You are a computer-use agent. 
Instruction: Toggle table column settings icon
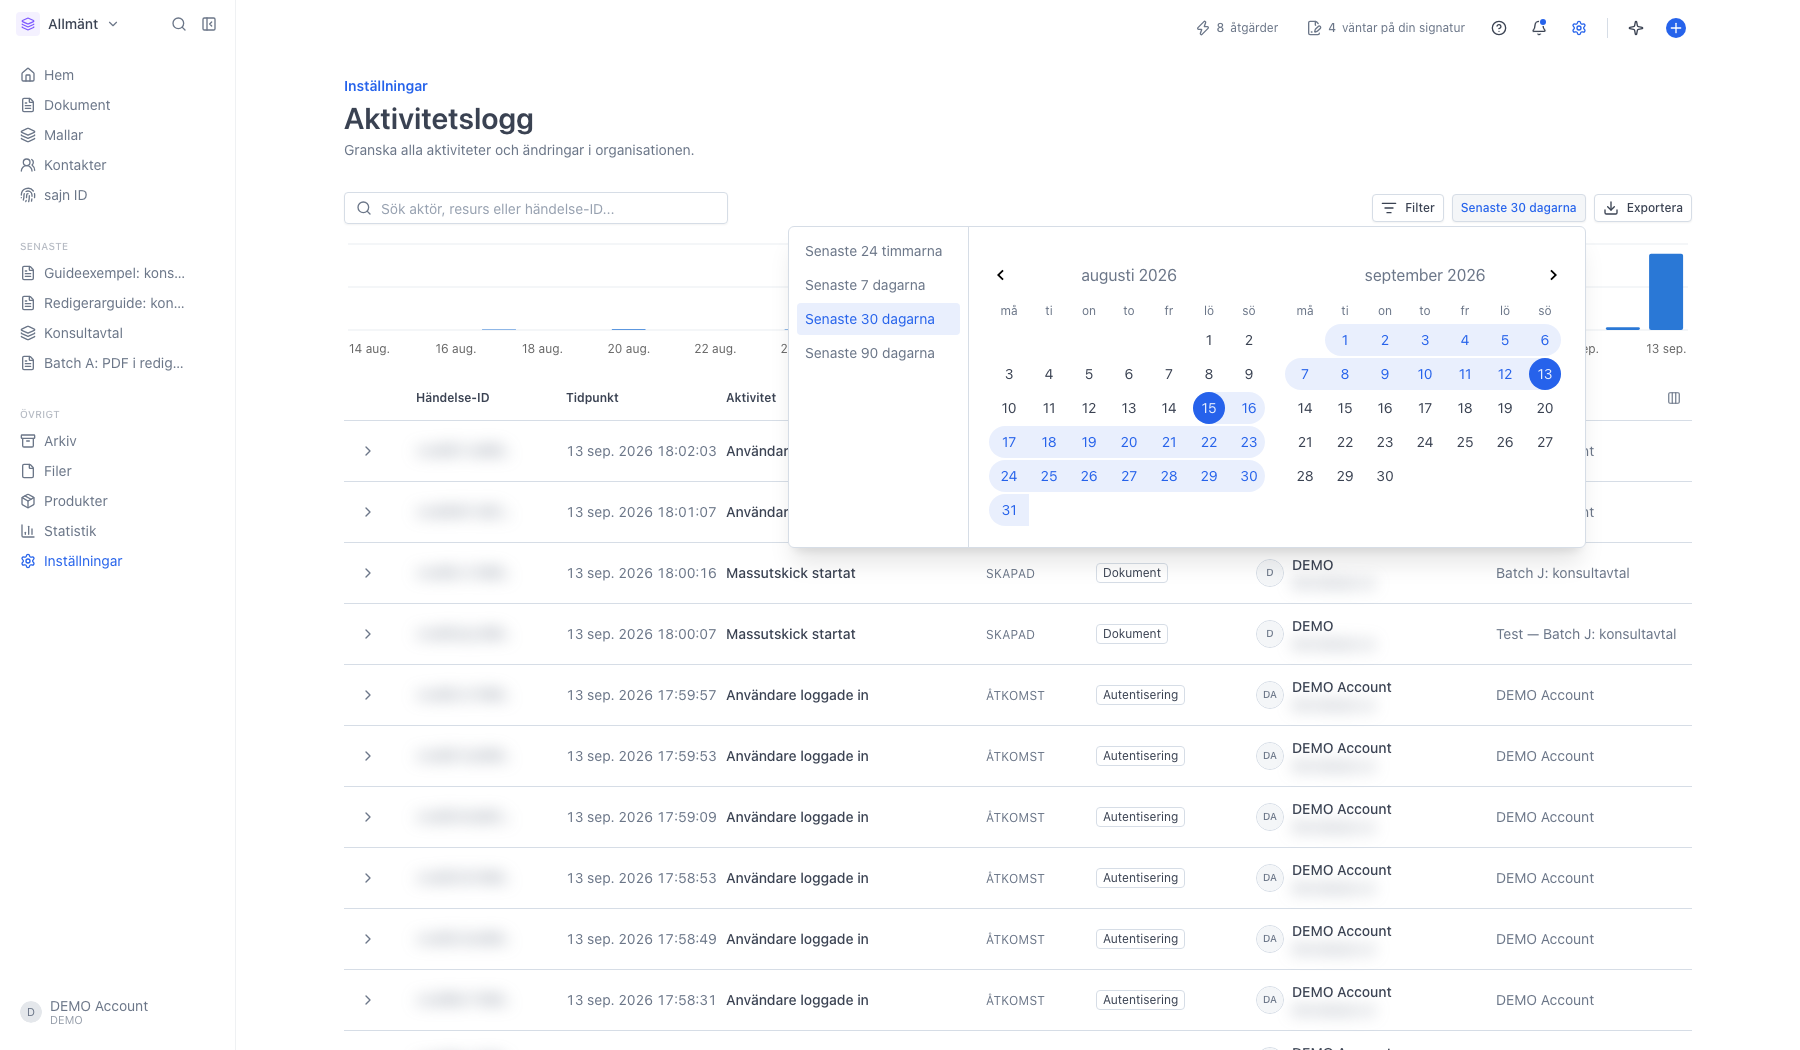[x=1674, y=398]
